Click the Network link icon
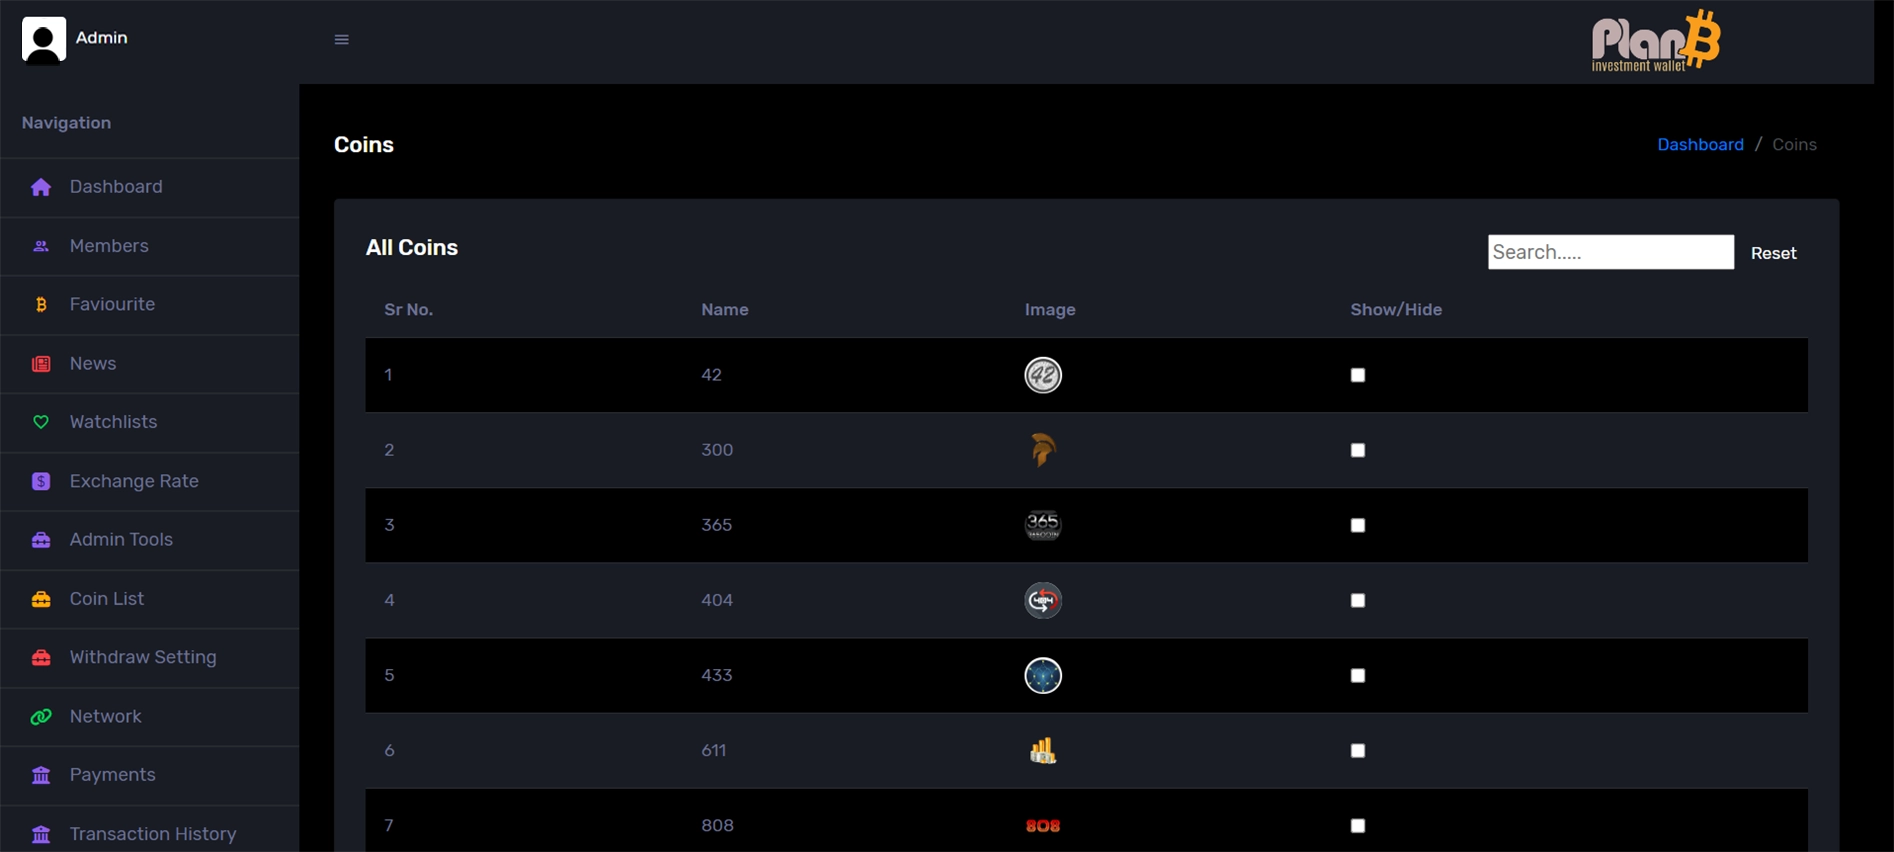The height and width of the screenshot is (852, 1894). coord(41,716)
